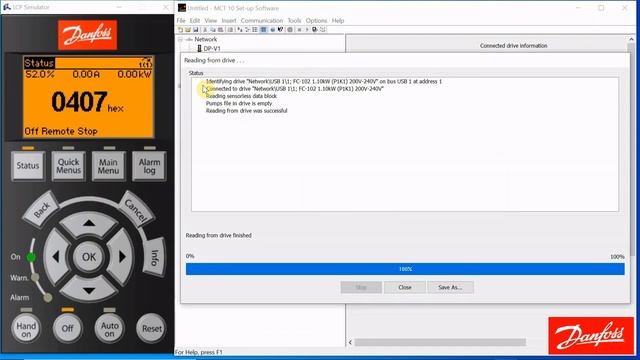Click the New file toolbar icon

click(x=180, y=29)
